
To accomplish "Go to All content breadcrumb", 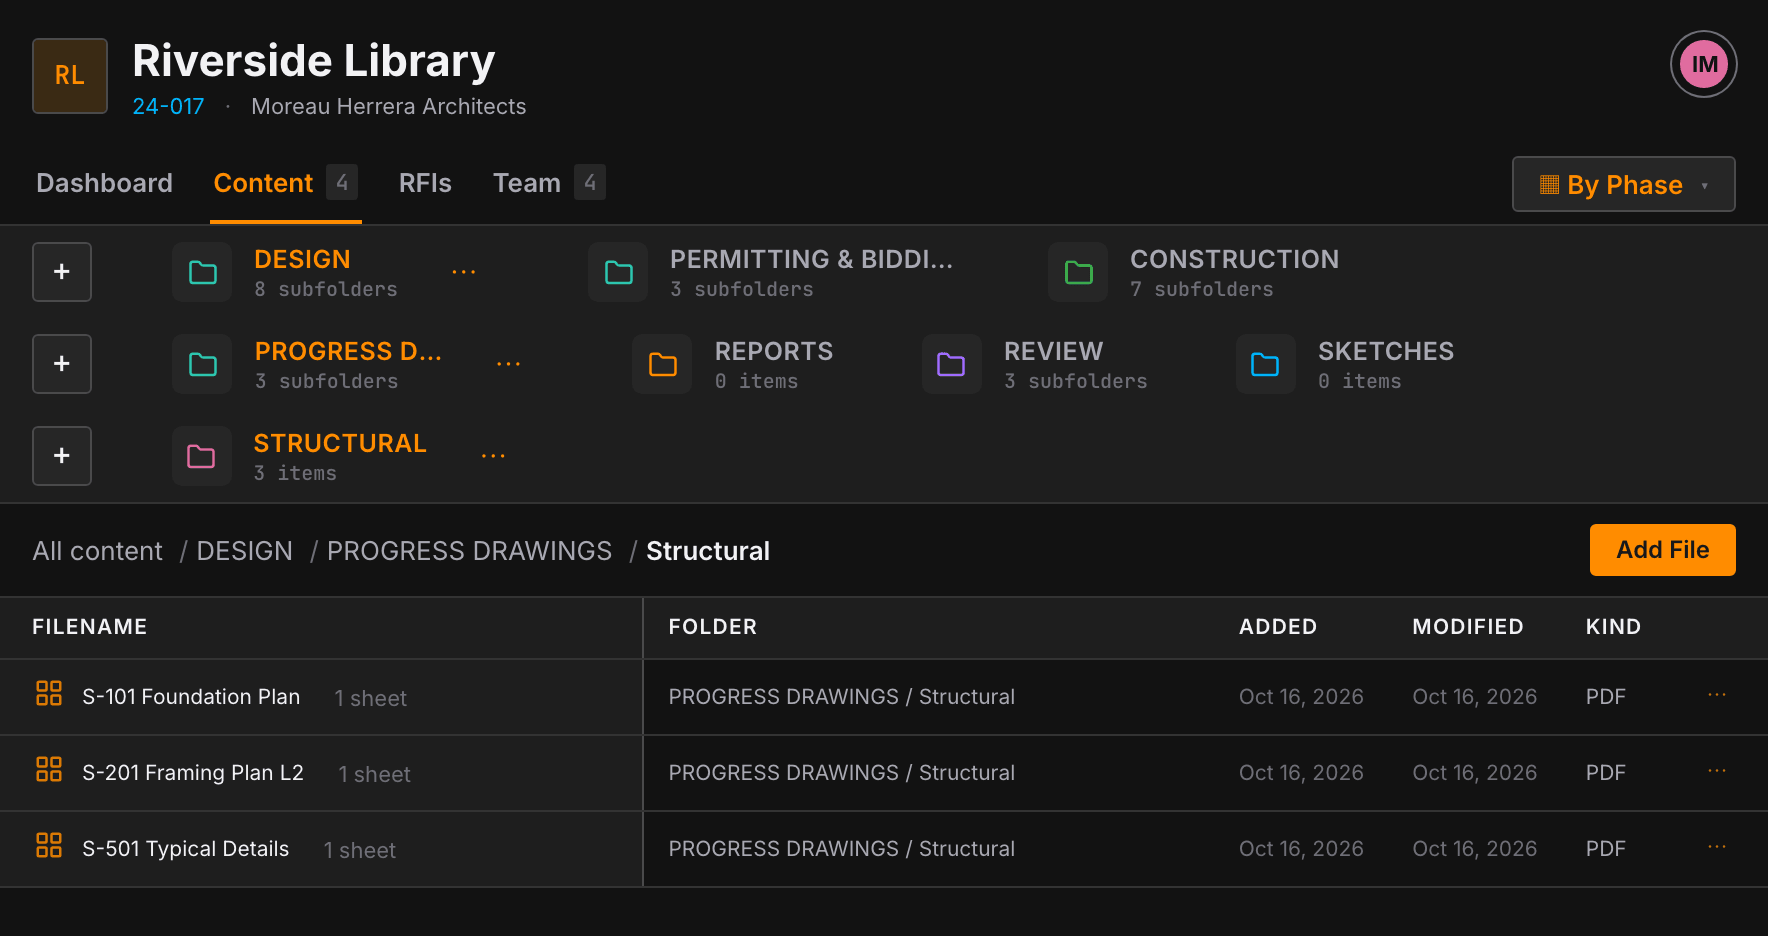I will pos(97,551).
